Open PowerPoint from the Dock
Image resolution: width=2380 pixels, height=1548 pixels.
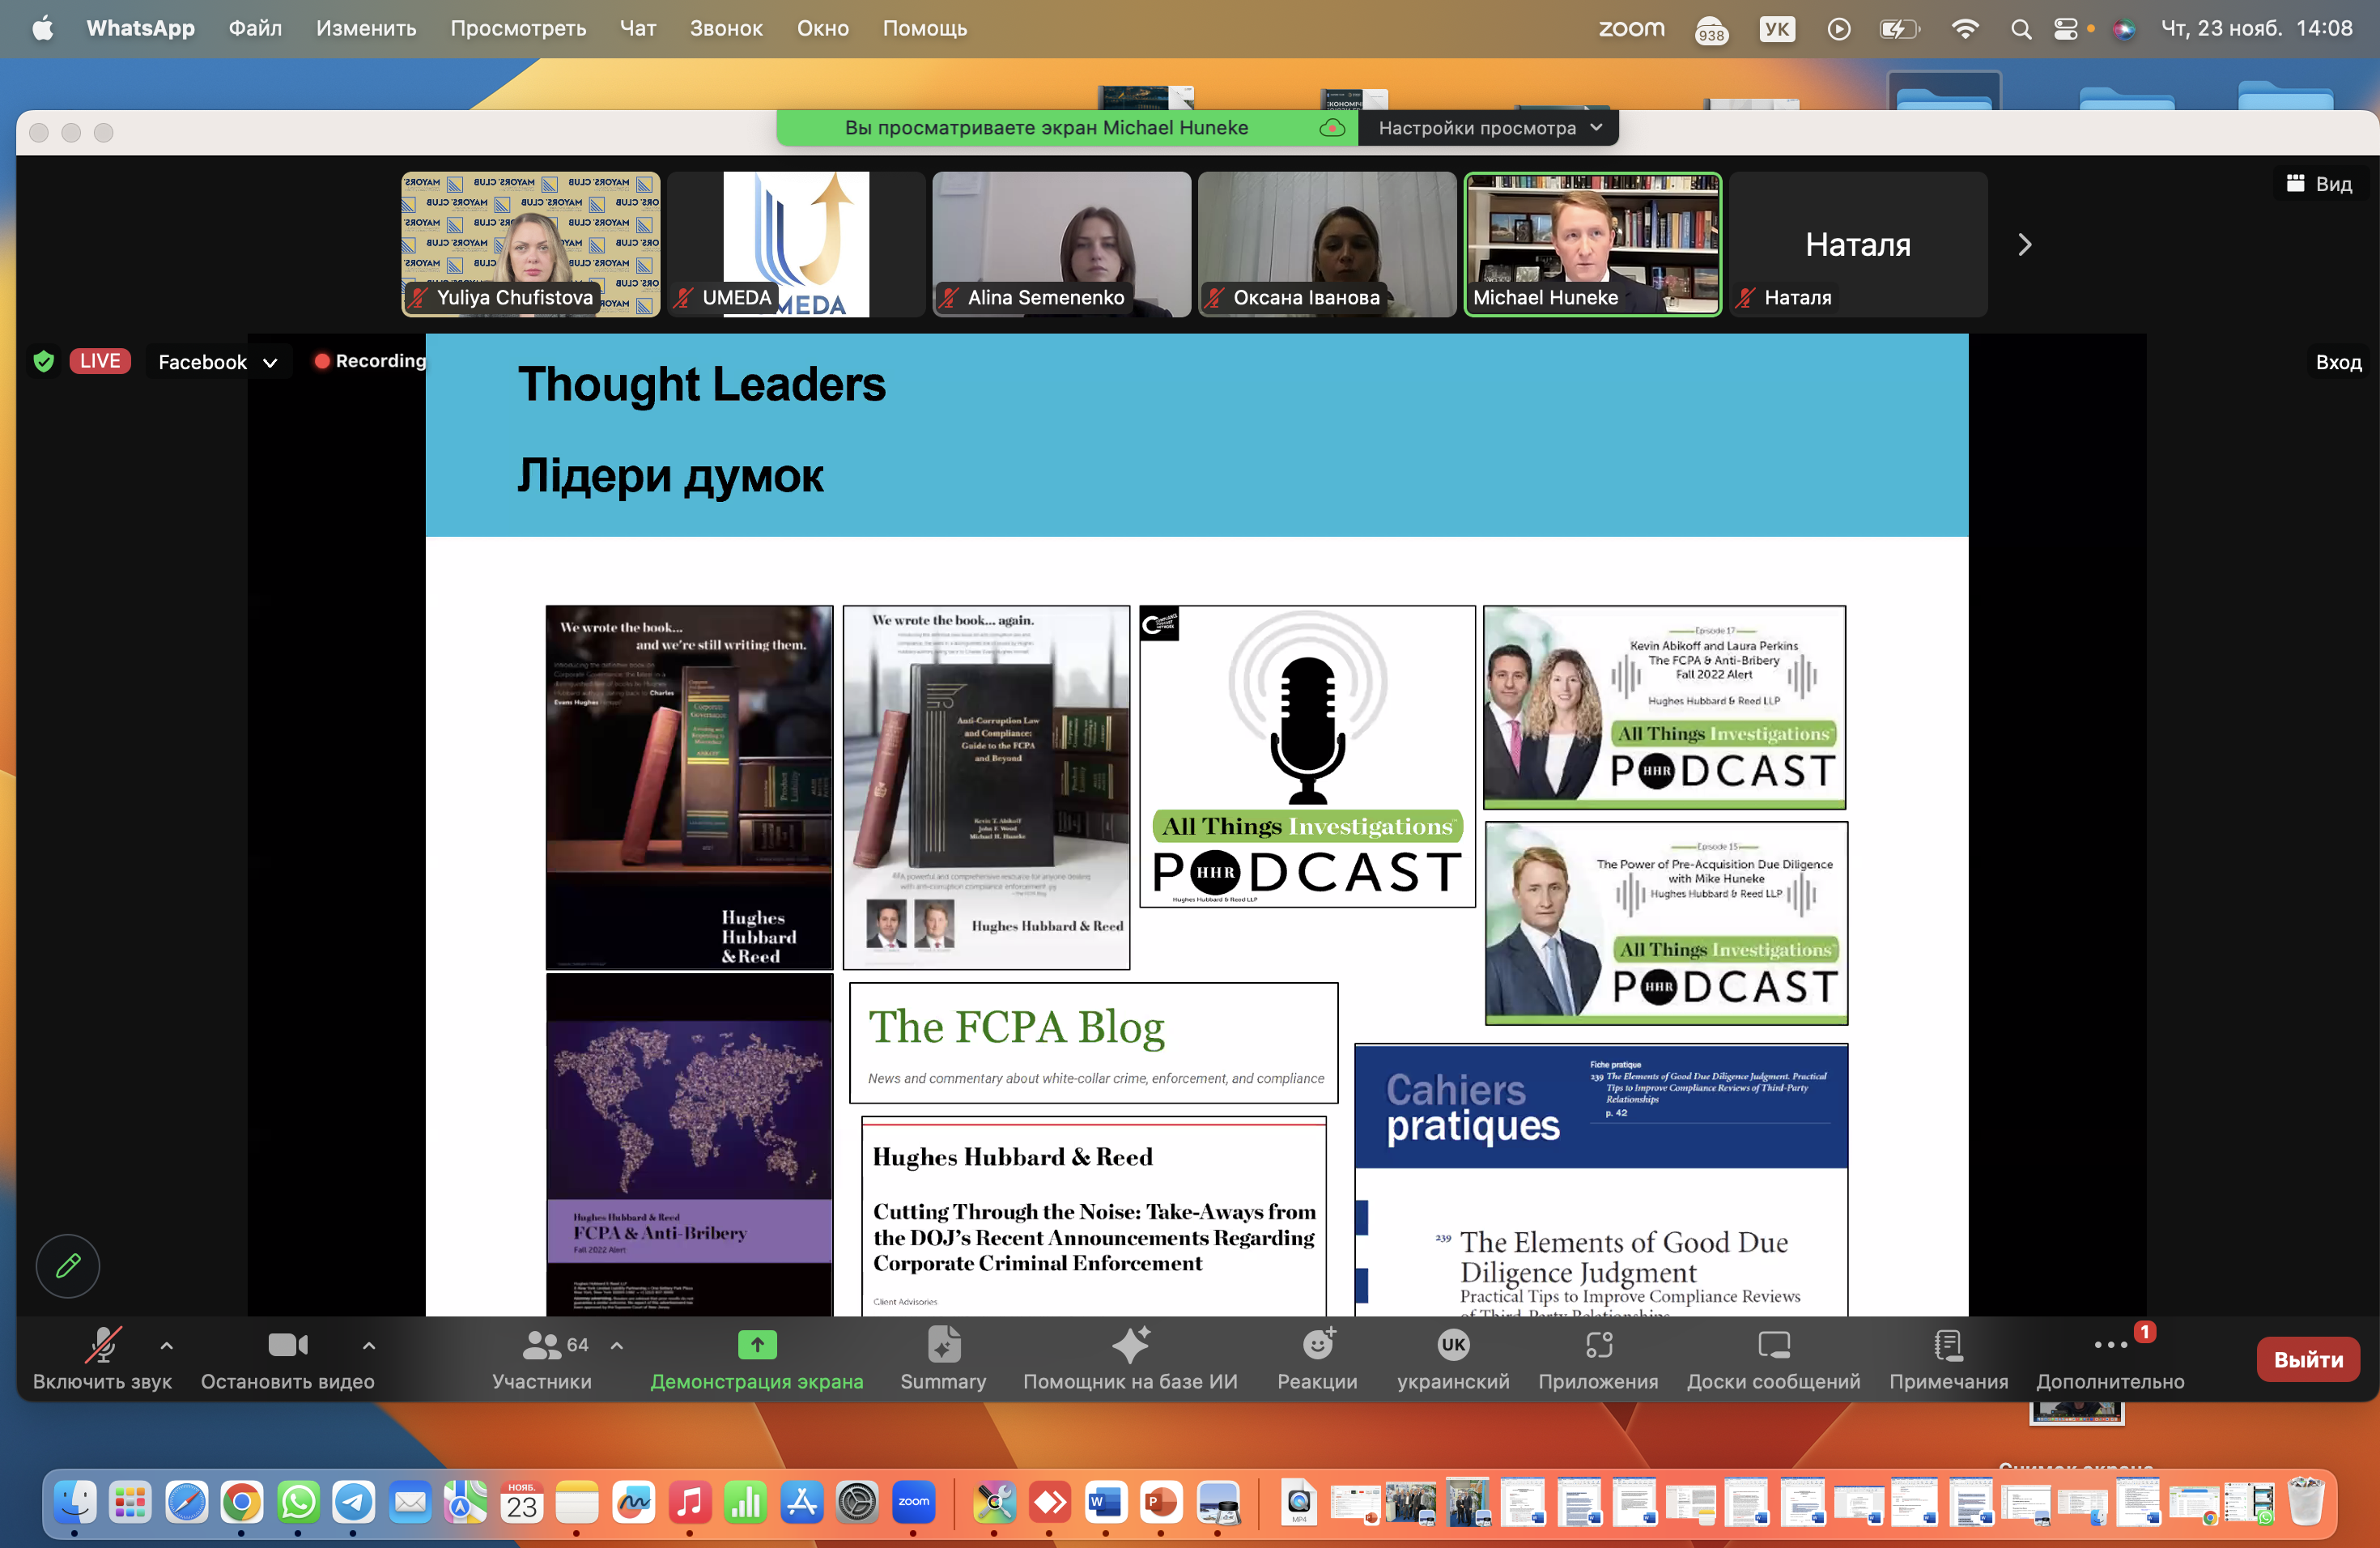[x=1161, y=1502]
